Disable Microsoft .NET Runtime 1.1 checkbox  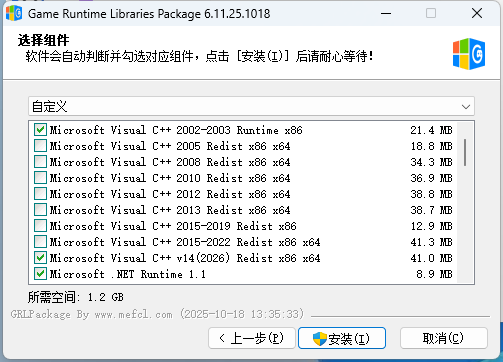(40, 274)
